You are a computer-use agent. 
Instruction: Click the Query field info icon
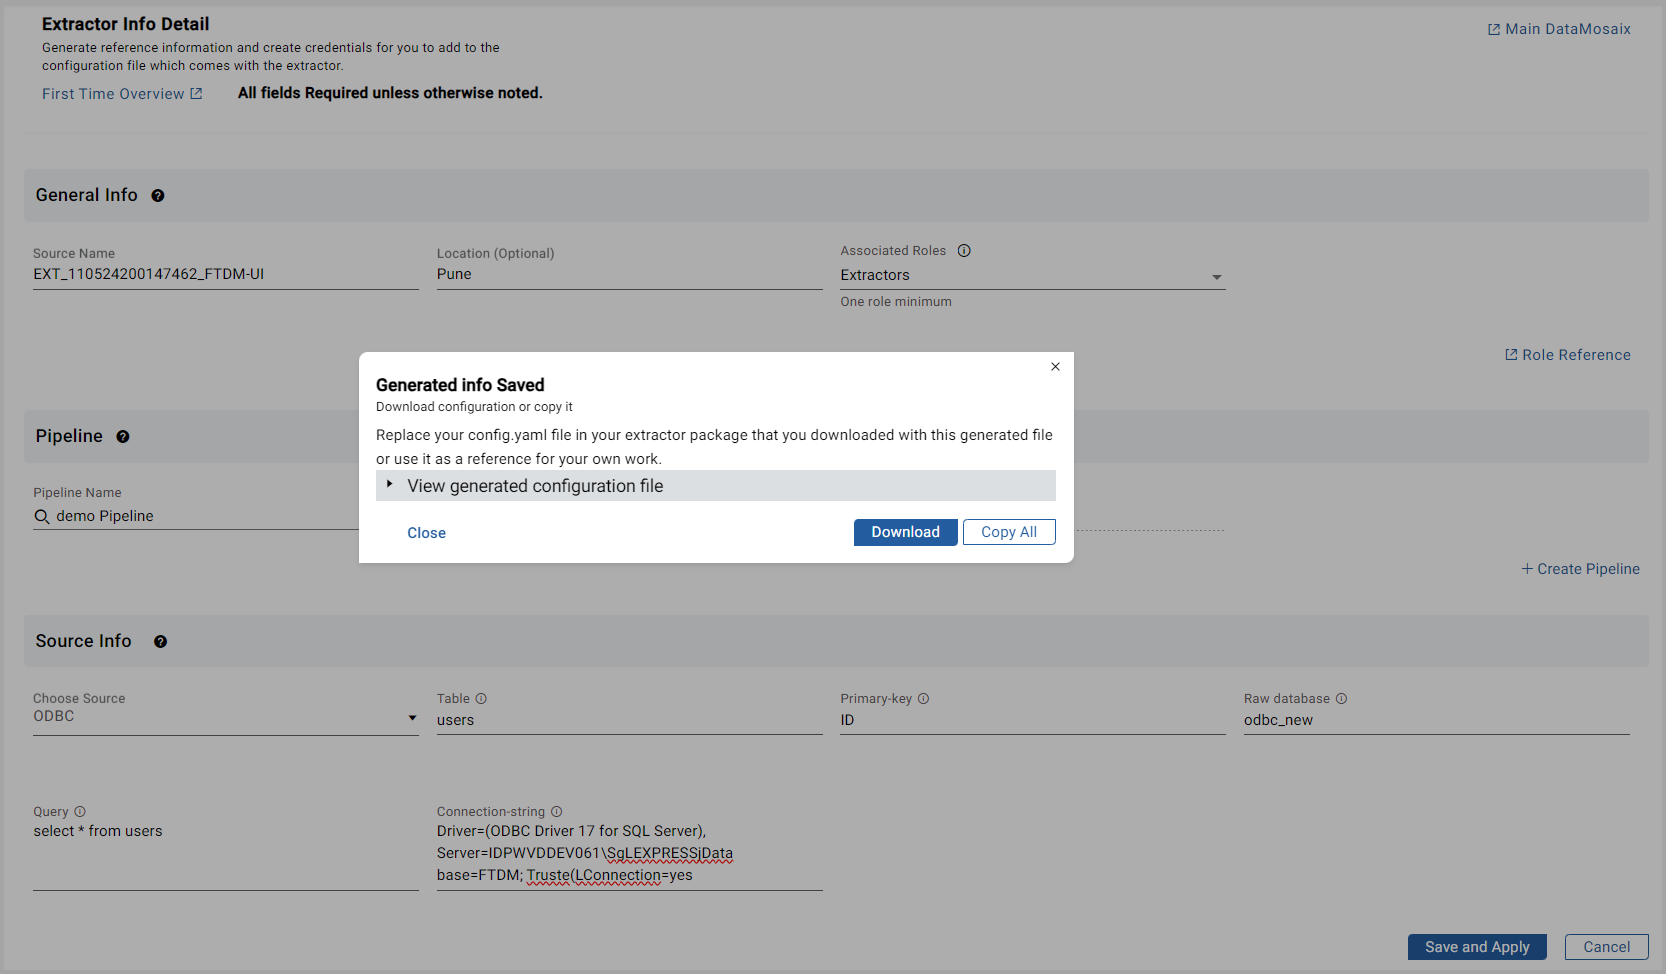click(80, 812)
